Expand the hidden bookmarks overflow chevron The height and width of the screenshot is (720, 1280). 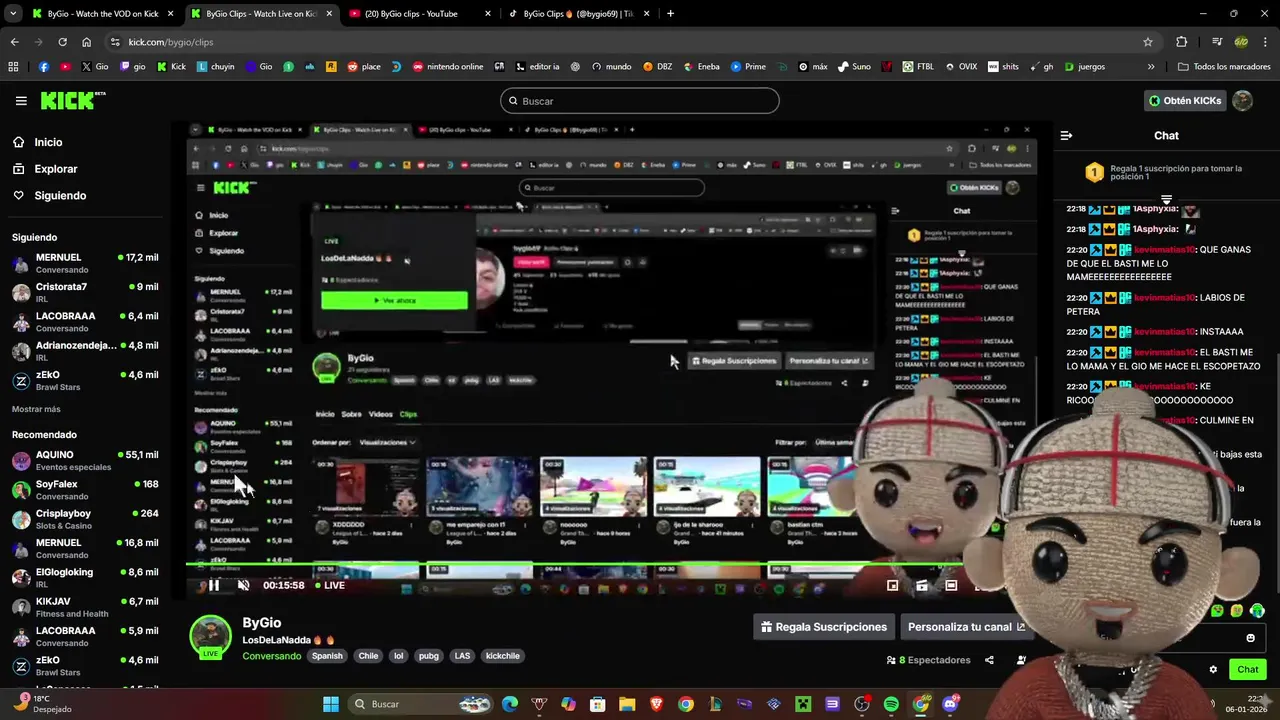1151,67
